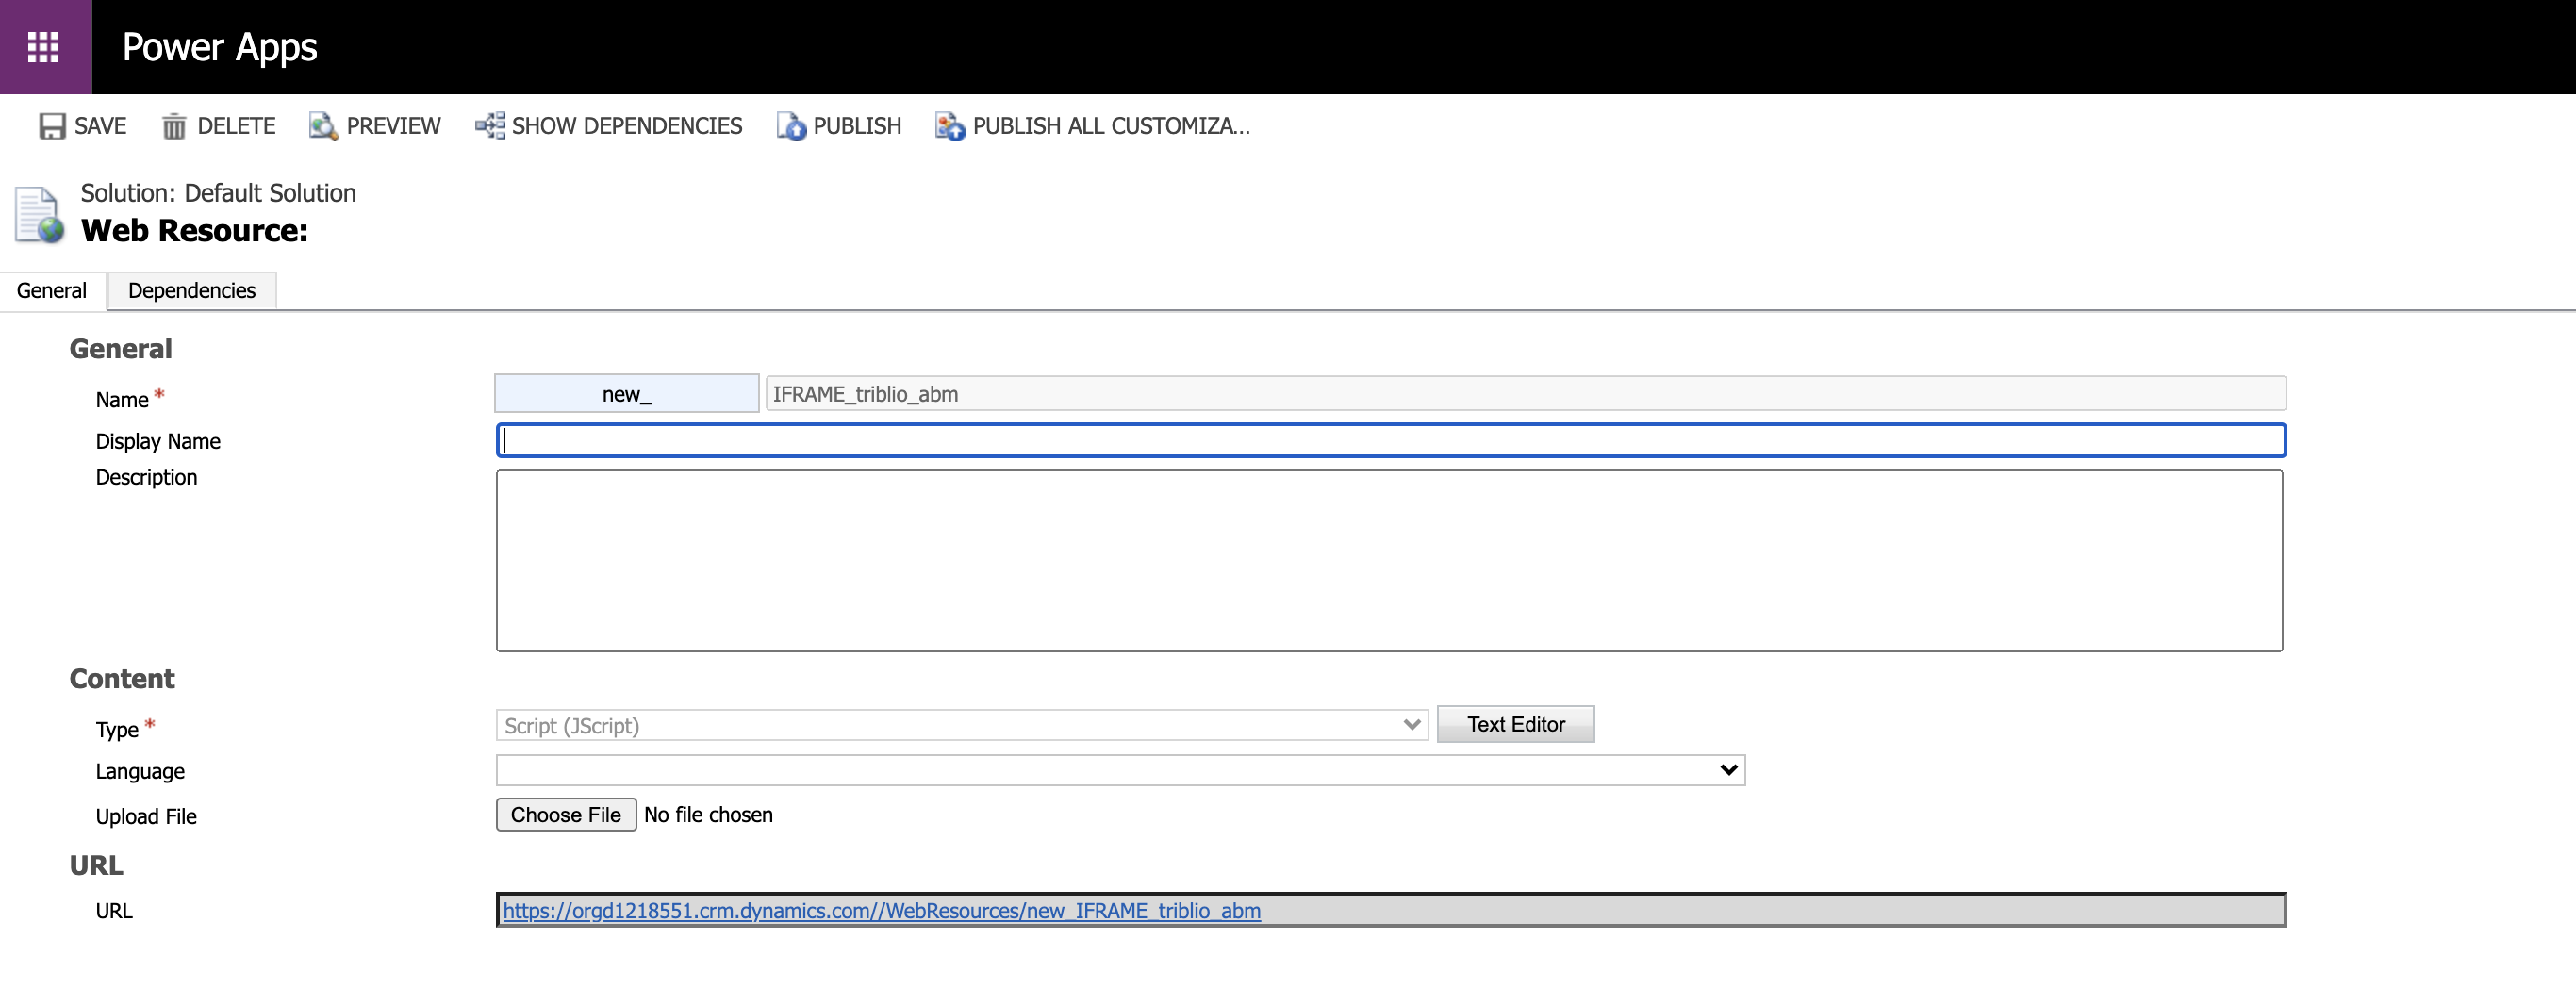Click the 'Solution: Default Solution' text

pos(218,193)
